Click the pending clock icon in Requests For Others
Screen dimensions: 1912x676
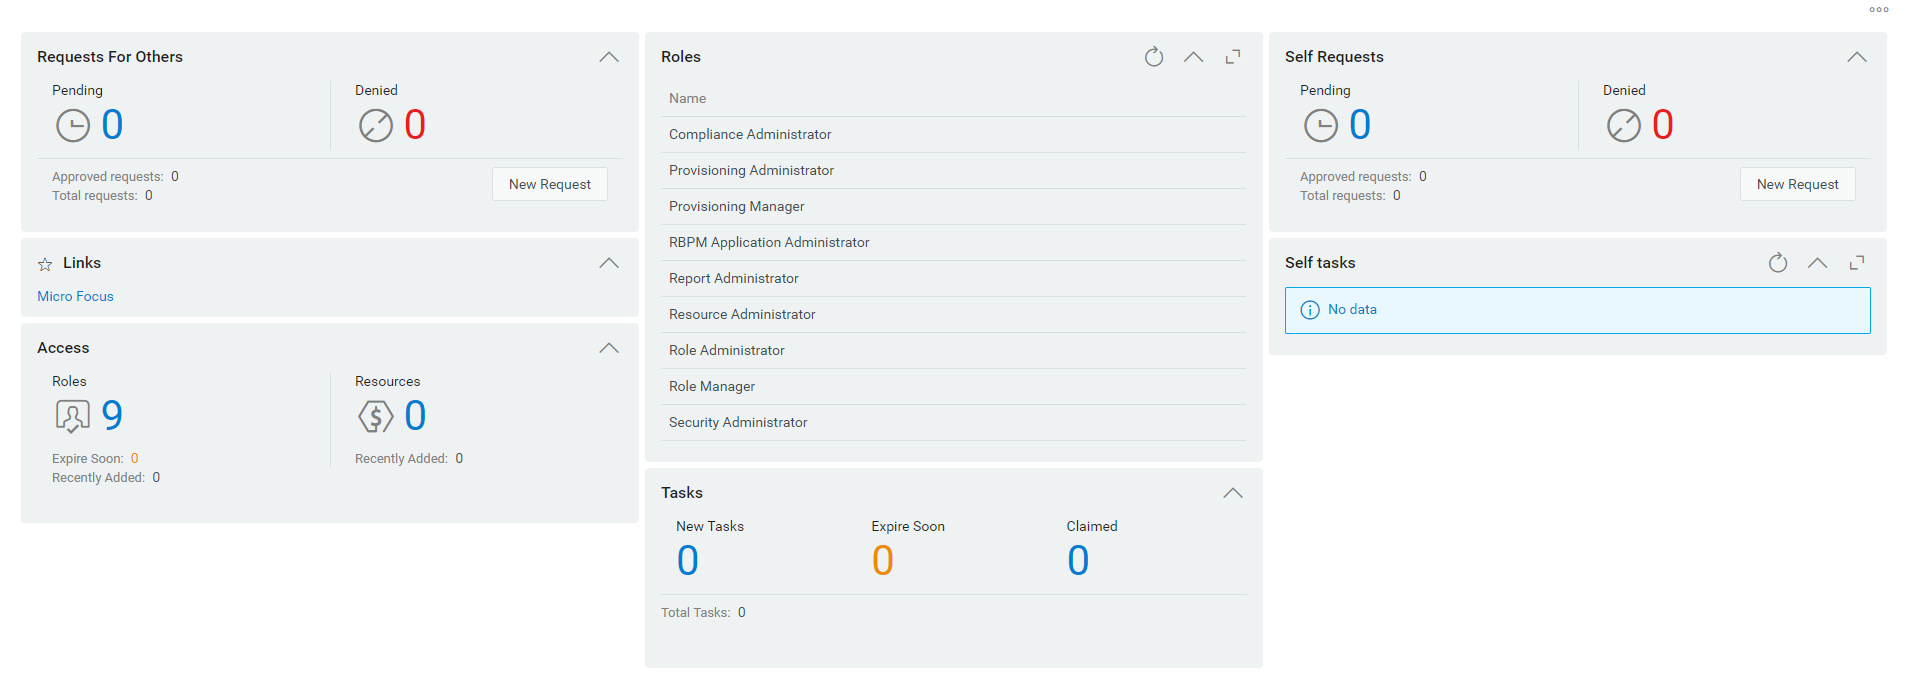tap(73, 126)
